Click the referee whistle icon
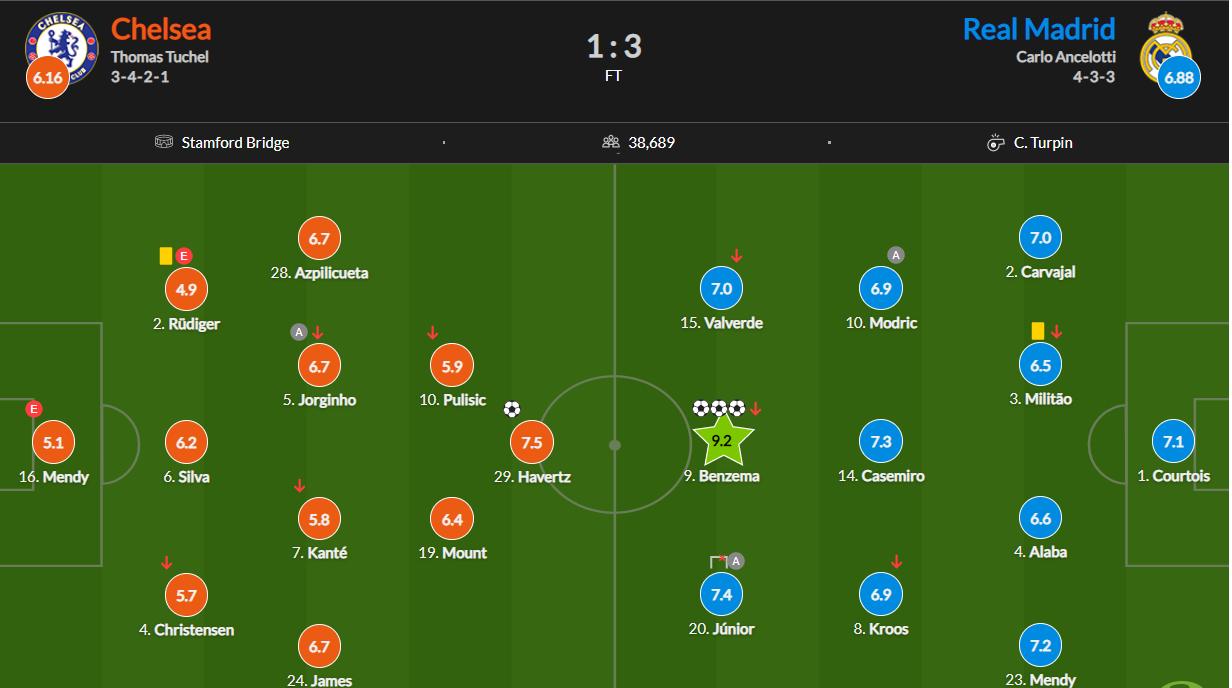This screenshot has width=1232, height=688. click(996, 143)
